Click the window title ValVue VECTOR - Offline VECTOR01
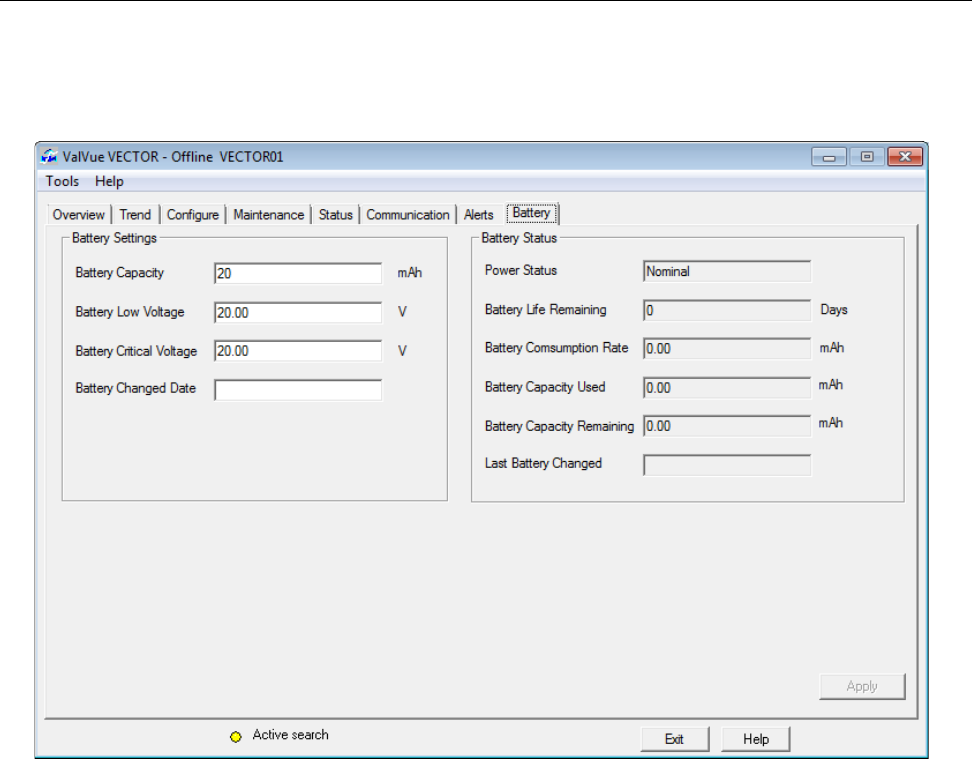 pos(173,157)
